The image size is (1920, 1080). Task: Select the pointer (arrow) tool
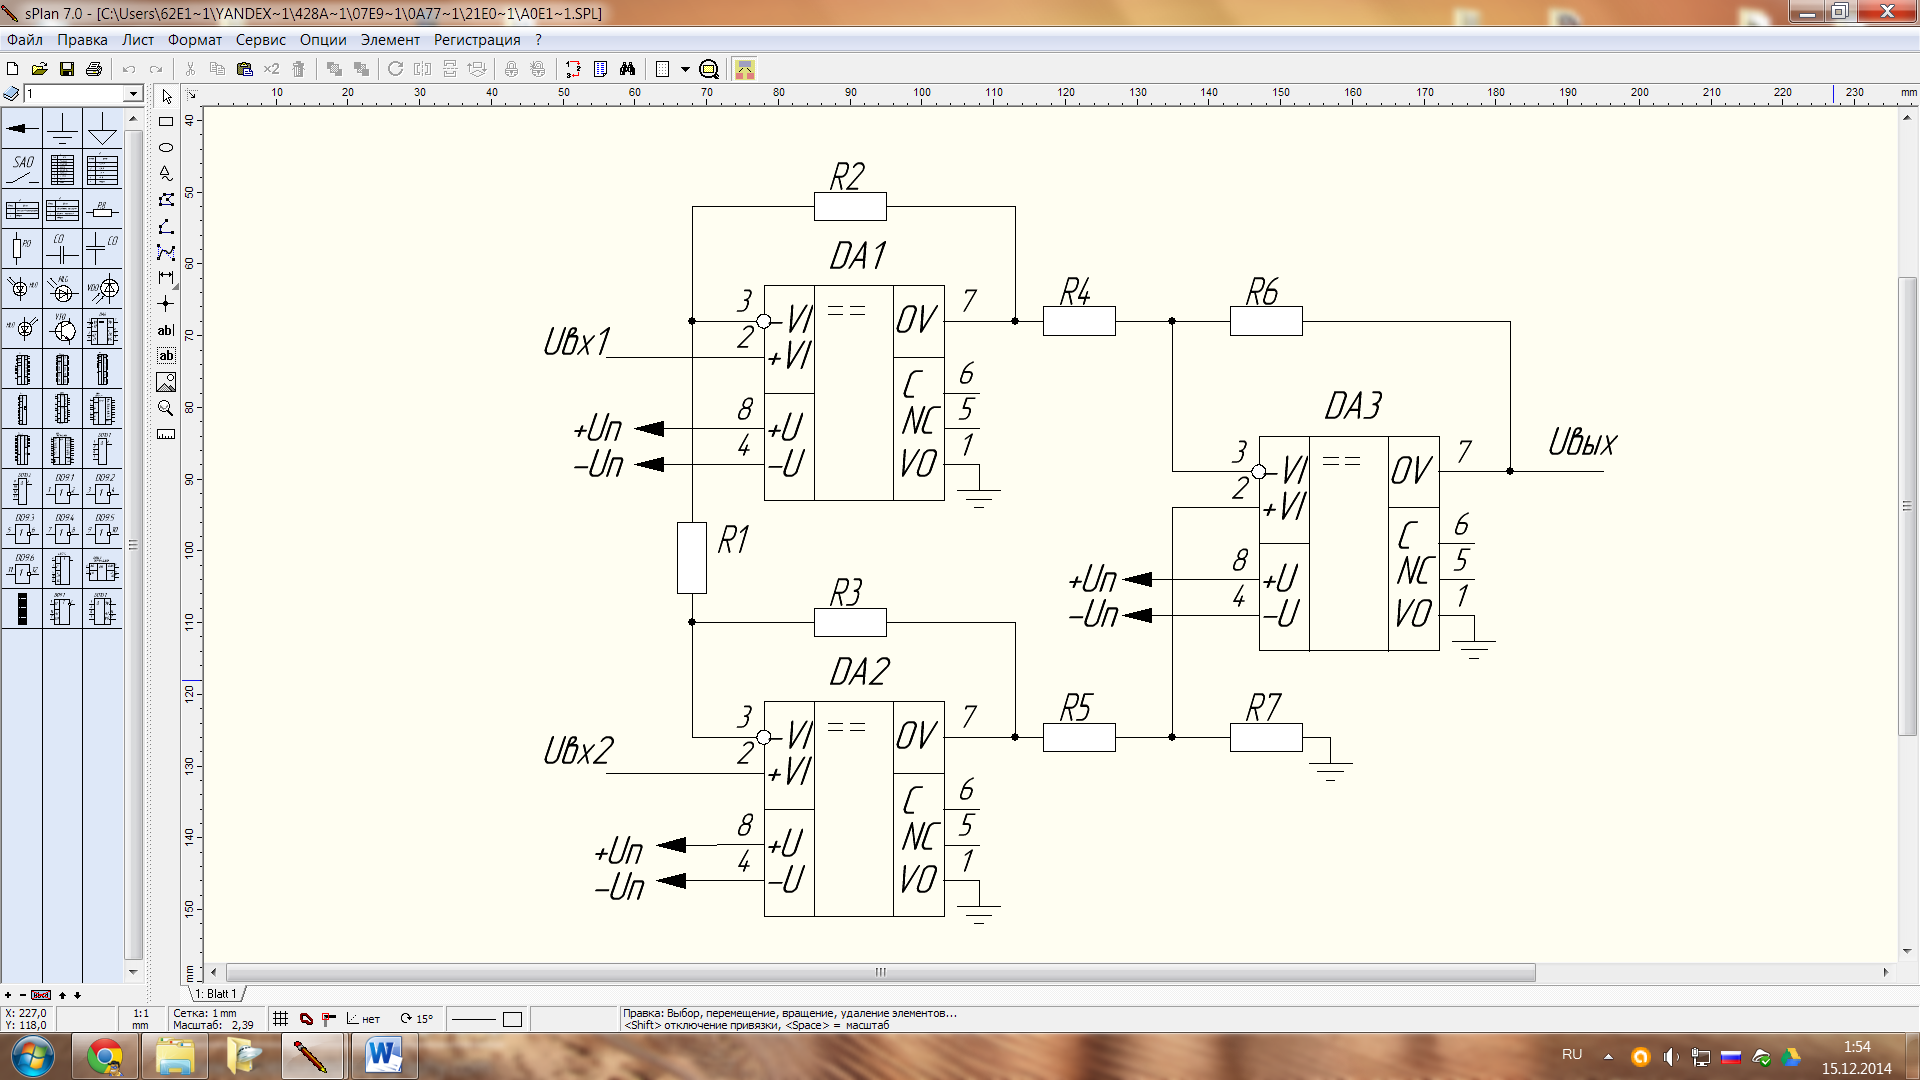pos(166,96)
